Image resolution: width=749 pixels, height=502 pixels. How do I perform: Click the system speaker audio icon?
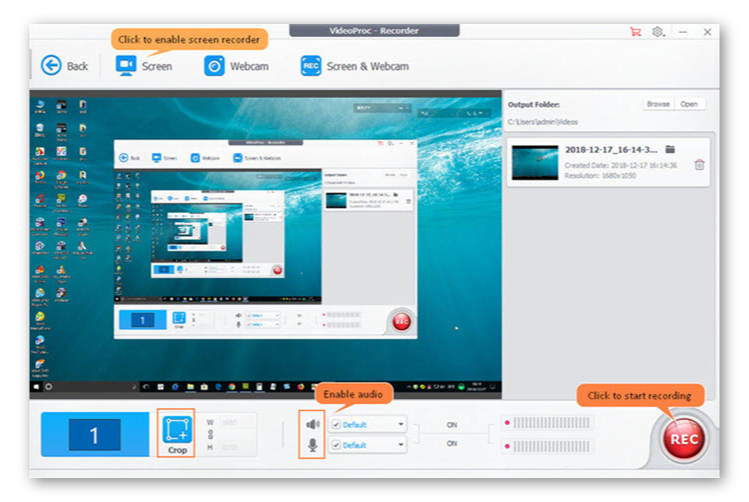click(312, 424)
